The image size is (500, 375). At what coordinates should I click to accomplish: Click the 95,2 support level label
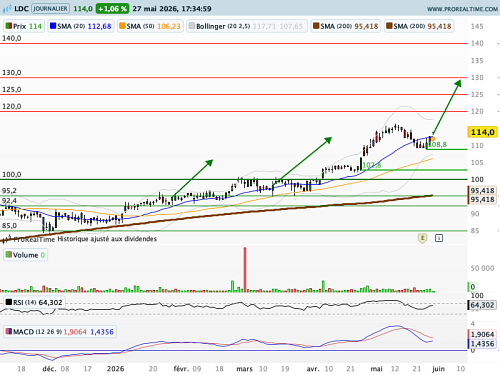(9, 191)
